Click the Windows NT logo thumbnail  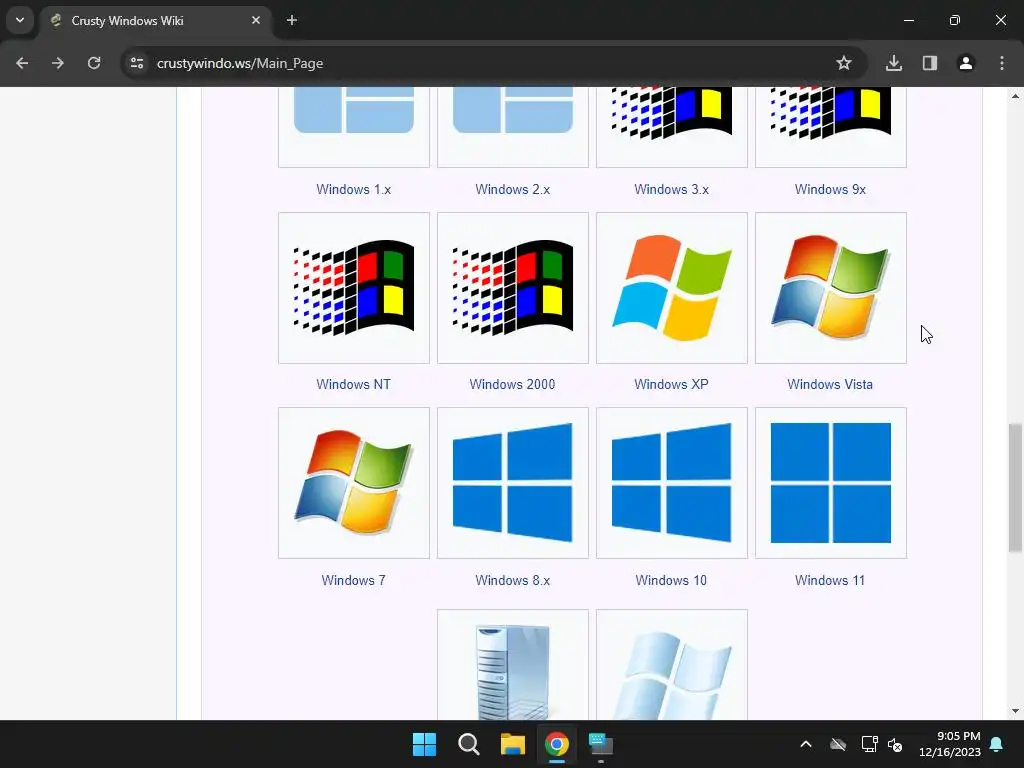(354, 288)
